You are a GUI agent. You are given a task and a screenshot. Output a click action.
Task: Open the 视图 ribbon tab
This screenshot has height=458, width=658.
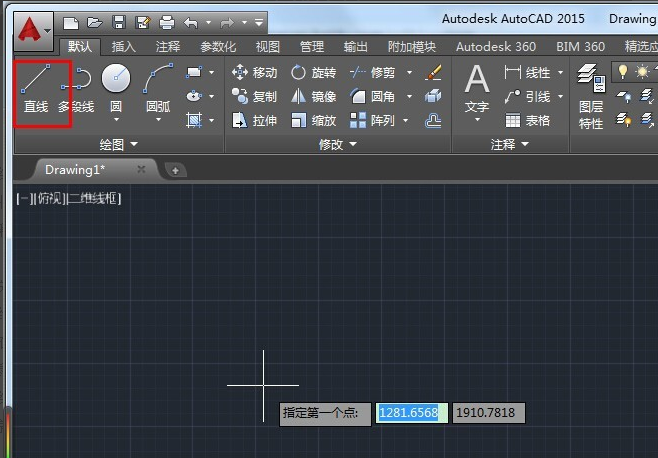pos(268,46)
